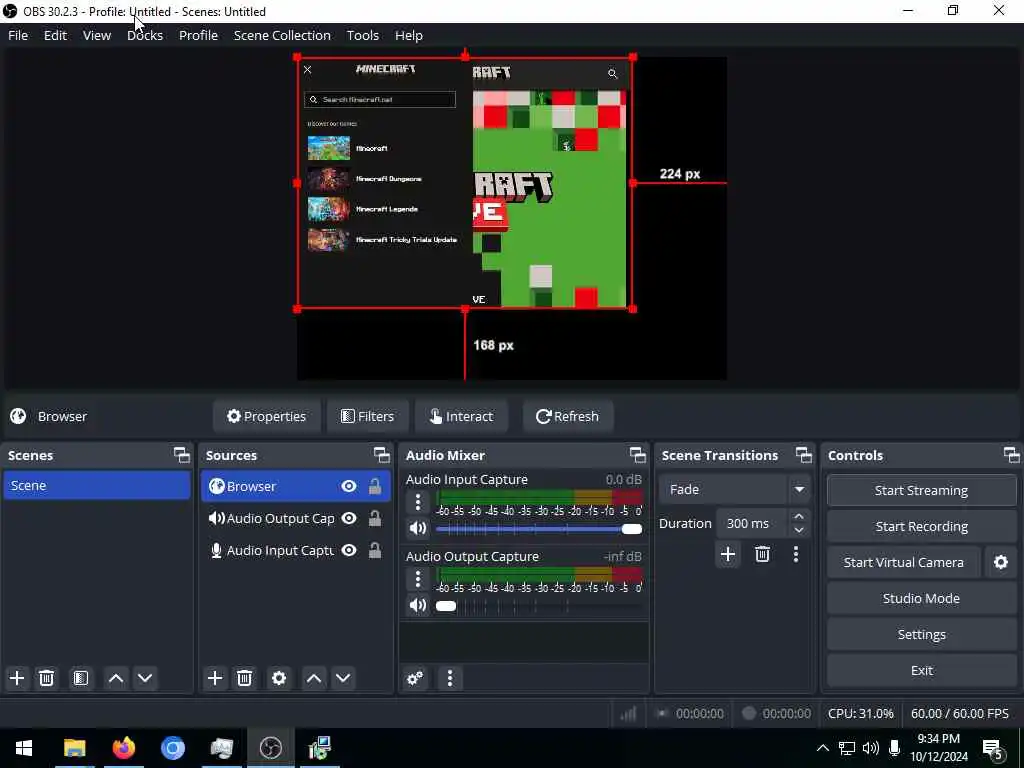Remove selected source trash icon
The image size is (1024, 768).
pos(245,678)
